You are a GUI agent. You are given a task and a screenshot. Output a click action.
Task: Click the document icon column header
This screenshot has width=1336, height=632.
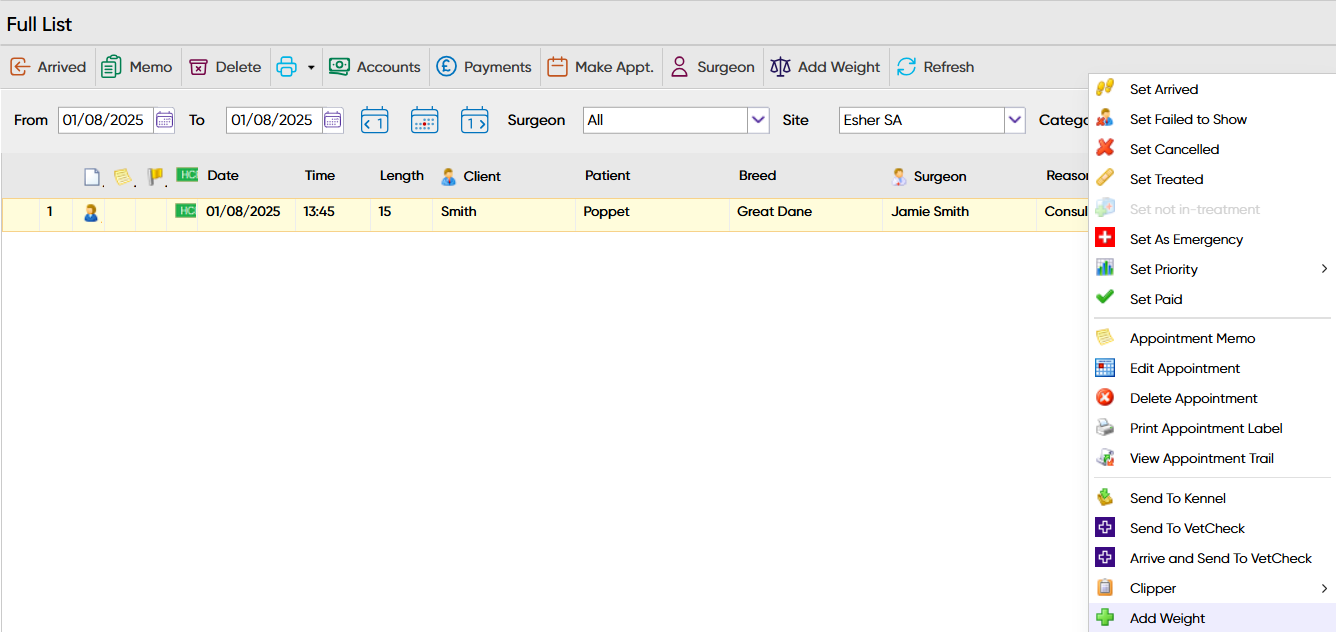tap(91, 177)
